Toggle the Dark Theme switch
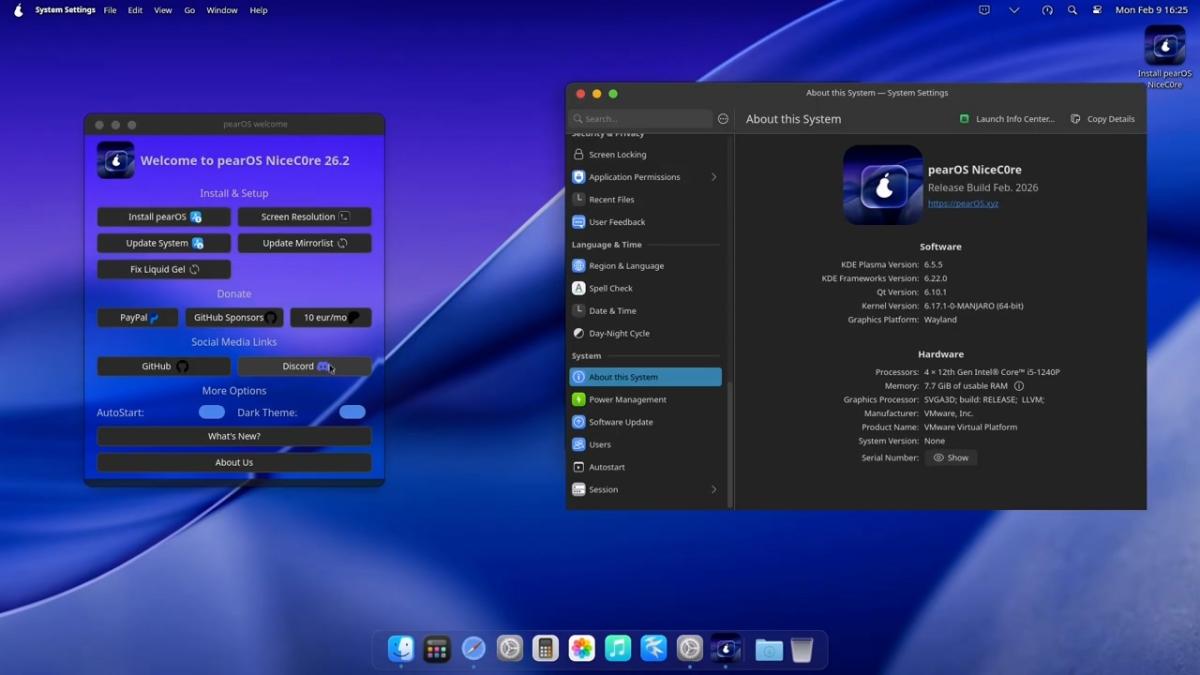 click(352, 412)
